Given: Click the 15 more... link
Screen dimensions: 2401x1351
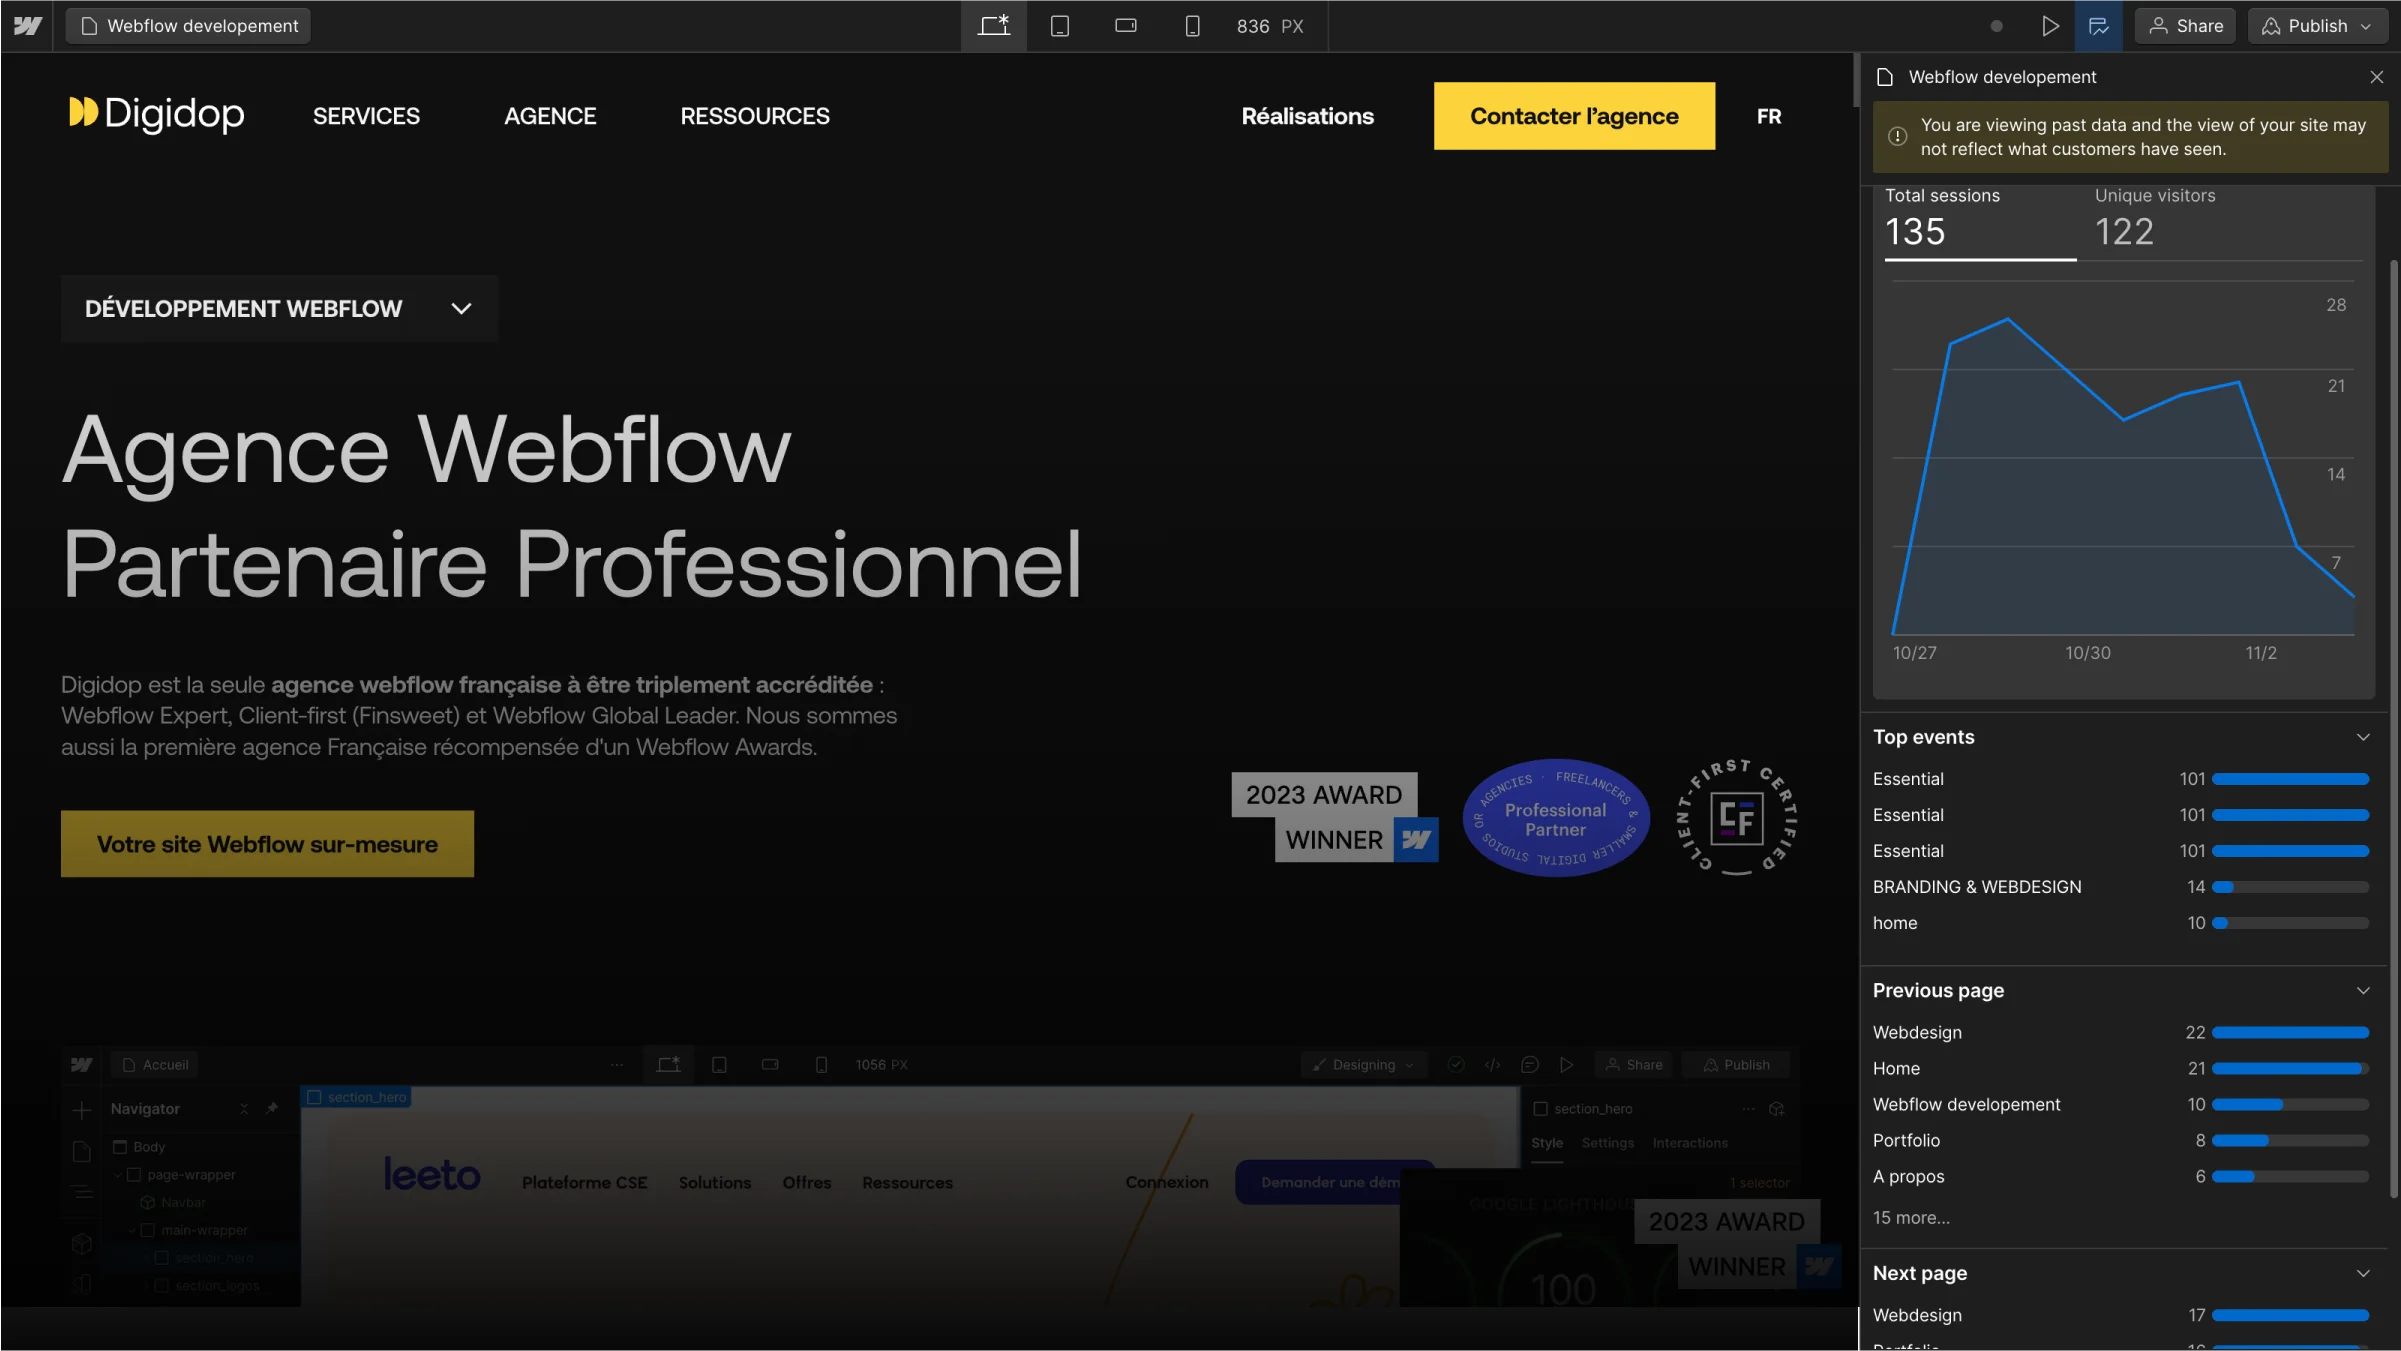Looking at the screenshot, I should [1911, 1218].
